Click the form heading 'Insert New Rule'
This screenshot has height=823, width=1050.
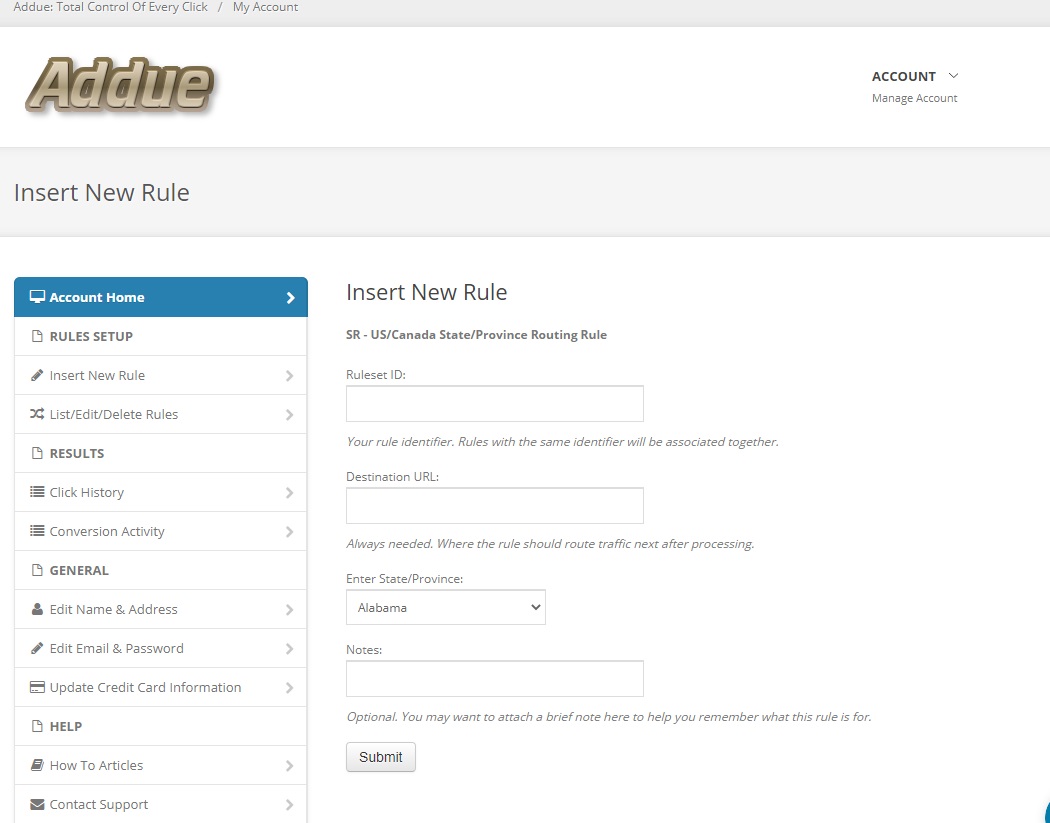pyautogui.click(x=427, y=292)
